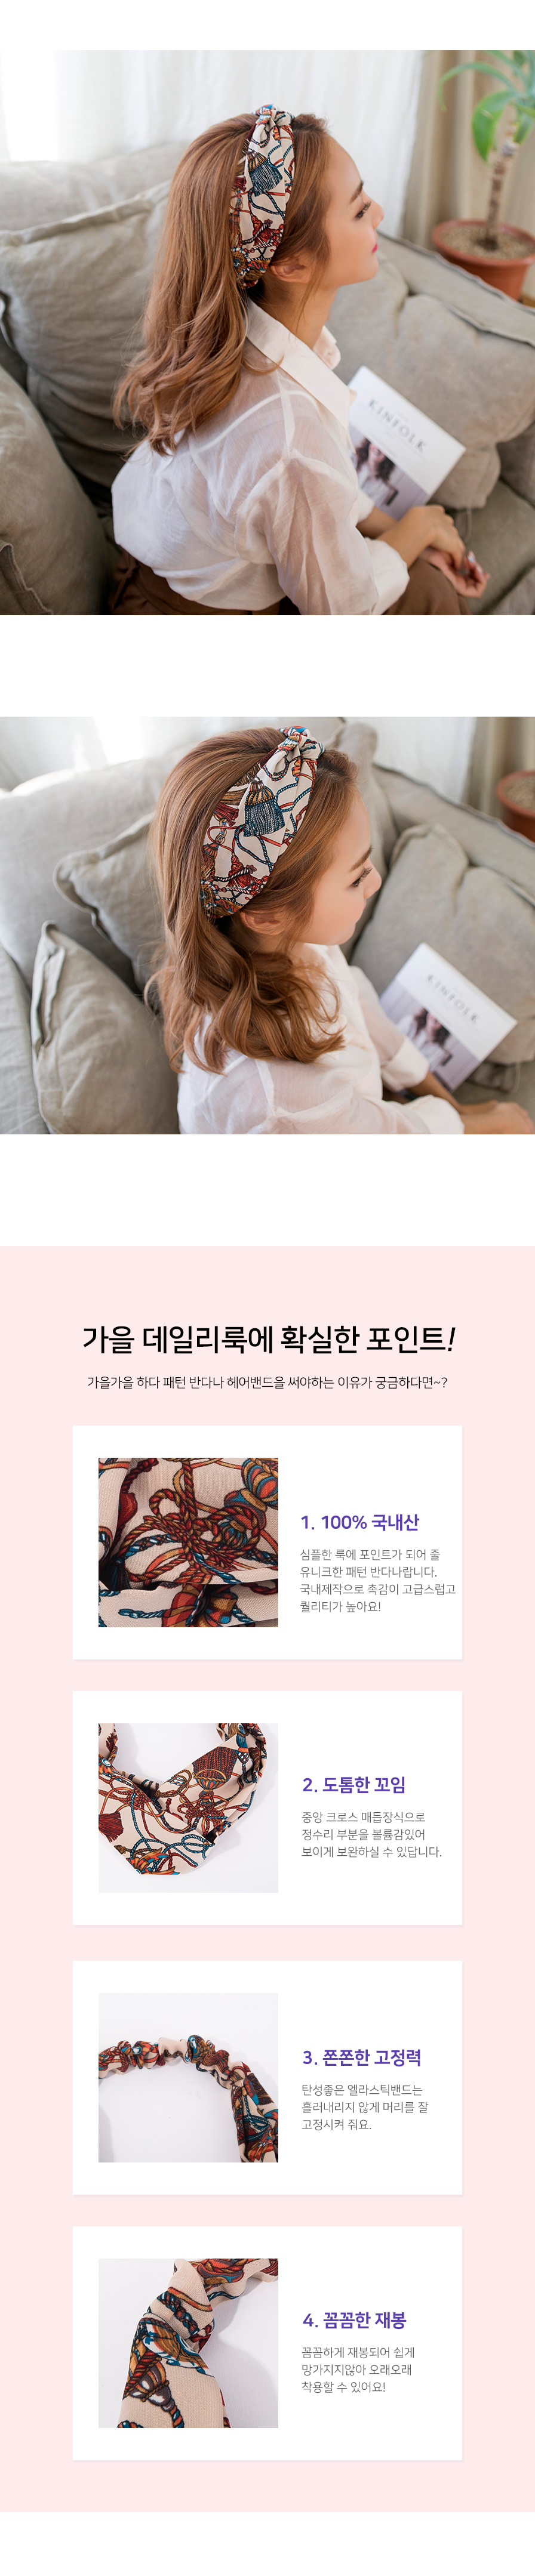Click the '3. 쫀쫀한 고정력' heading
The height and width of the screenshot is (2576, 535).
[x=362, y=2057]
